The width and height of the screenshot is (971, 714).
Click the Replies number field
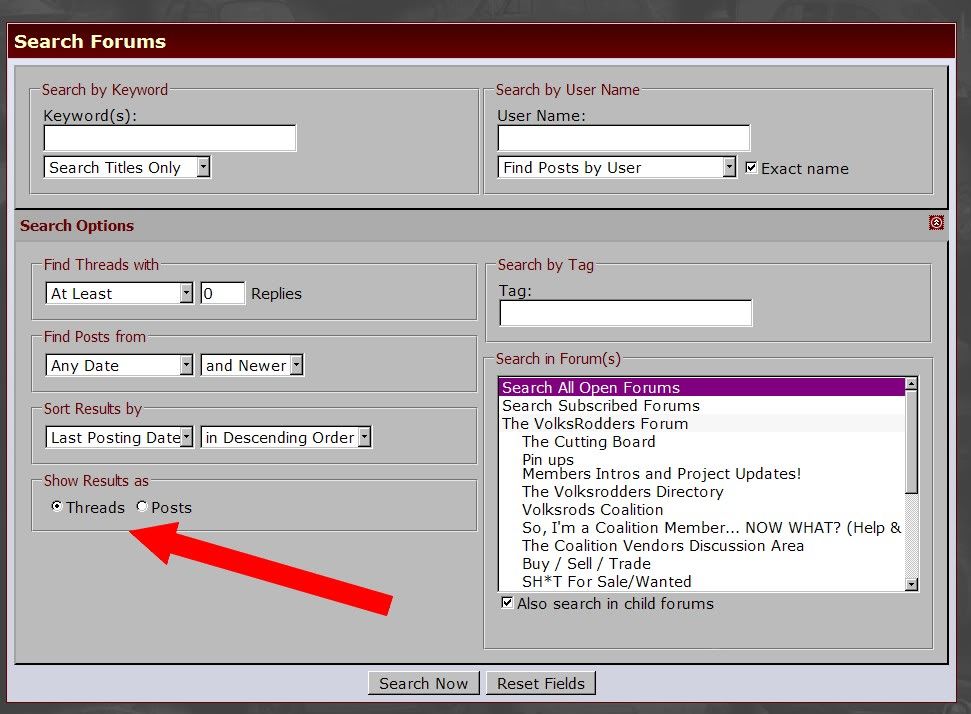tap(222, 293)
